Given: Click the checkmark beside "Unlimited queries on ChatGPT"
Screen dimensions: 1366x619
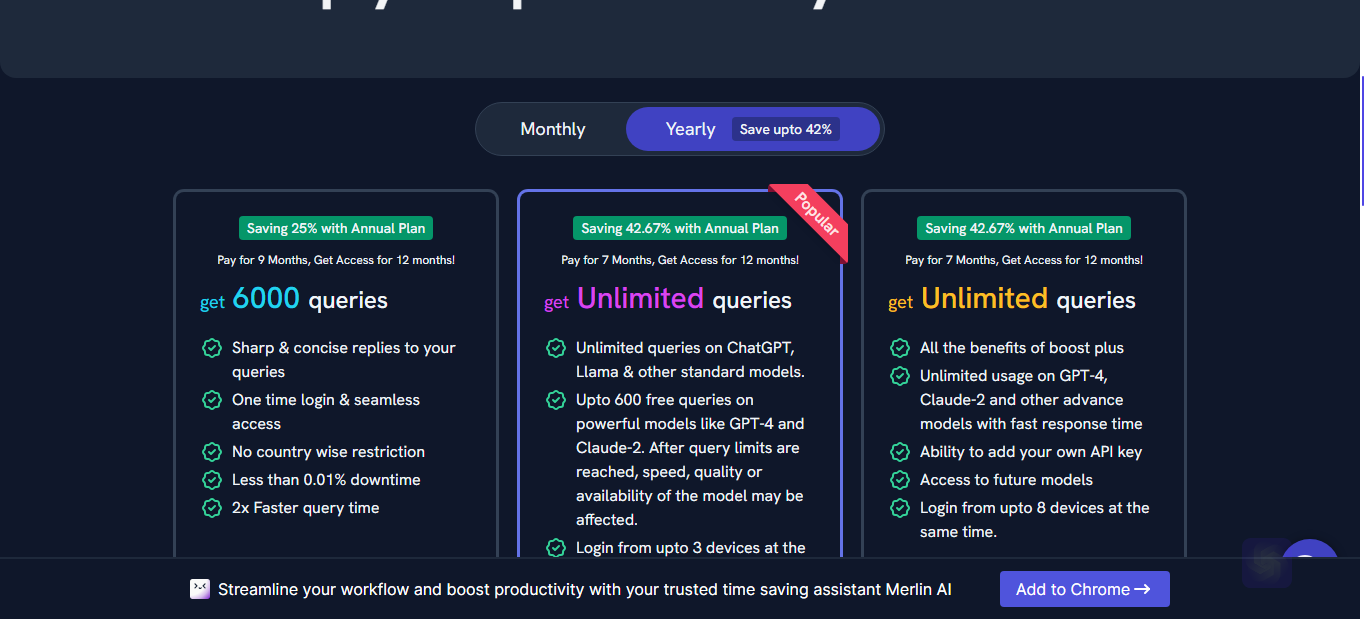Looking at the screenshot, I should [x=556, y=348].
